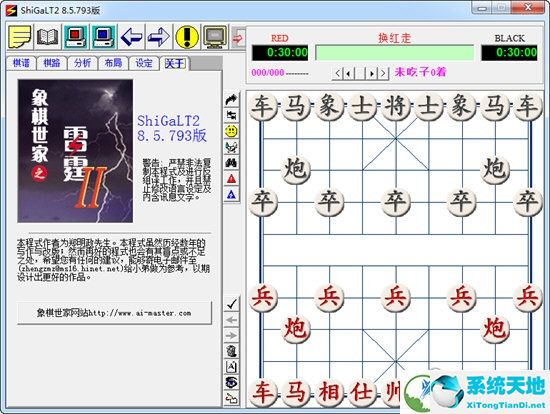The height and width of the screenshot is (414, 550).
Task: Select the red center 兵 pawn
Action: [x=395, y=297]
